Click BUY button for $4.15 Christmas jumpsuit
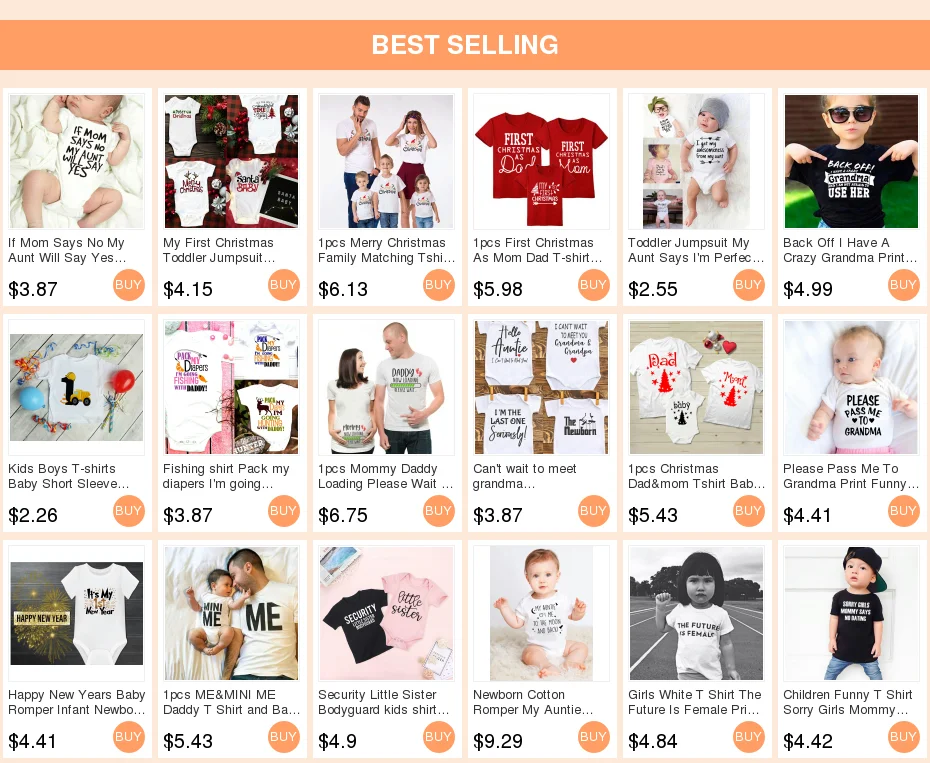 (284, 285)
